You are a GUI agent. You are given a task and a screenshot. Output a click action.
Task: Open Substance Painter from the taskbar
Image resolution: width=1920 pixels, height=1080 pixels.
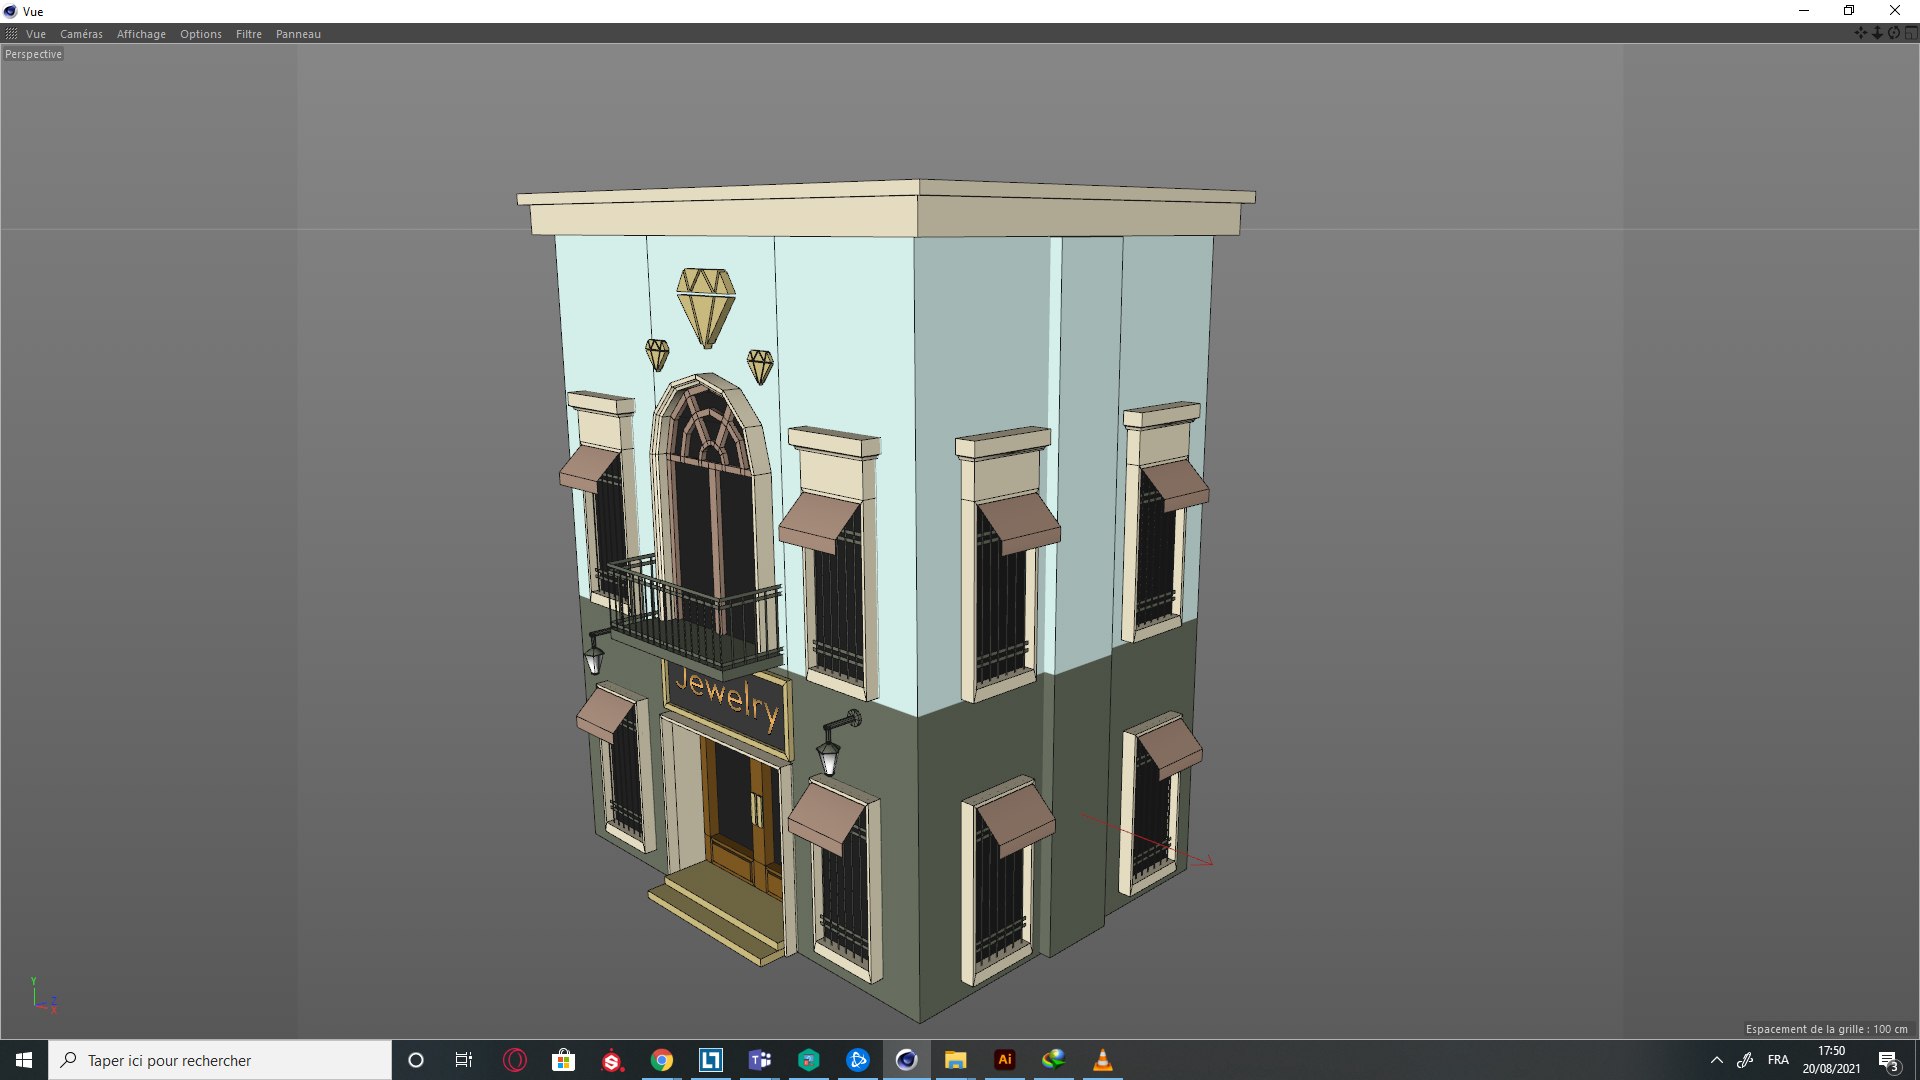(612, 1060)
